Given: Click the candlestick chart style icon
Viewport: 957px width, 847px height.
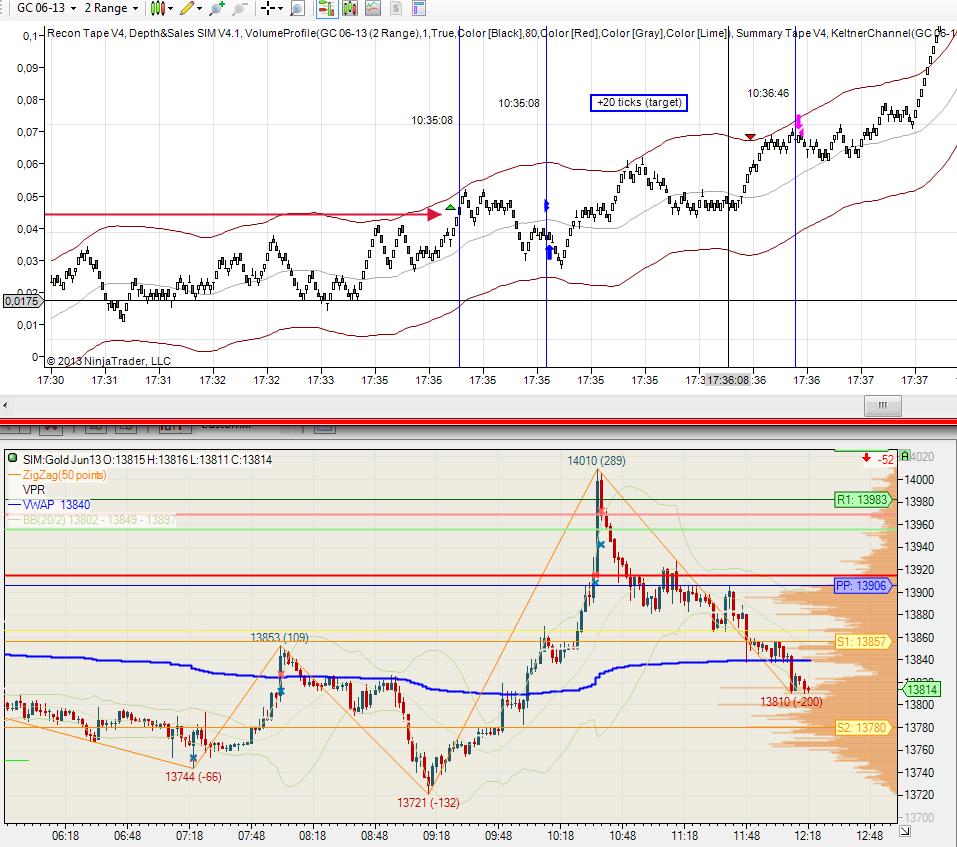Looking at the screenshot, I should 157,8.
